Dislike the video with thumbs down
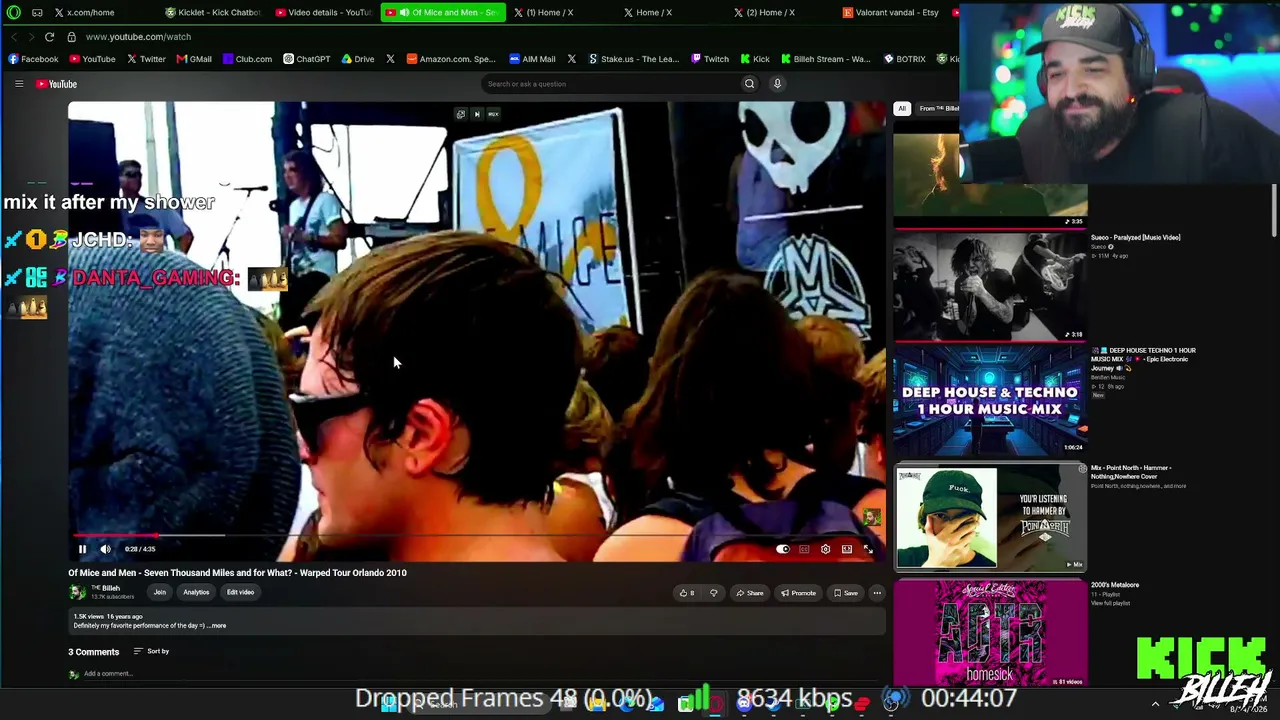 (x=713, y=593)
